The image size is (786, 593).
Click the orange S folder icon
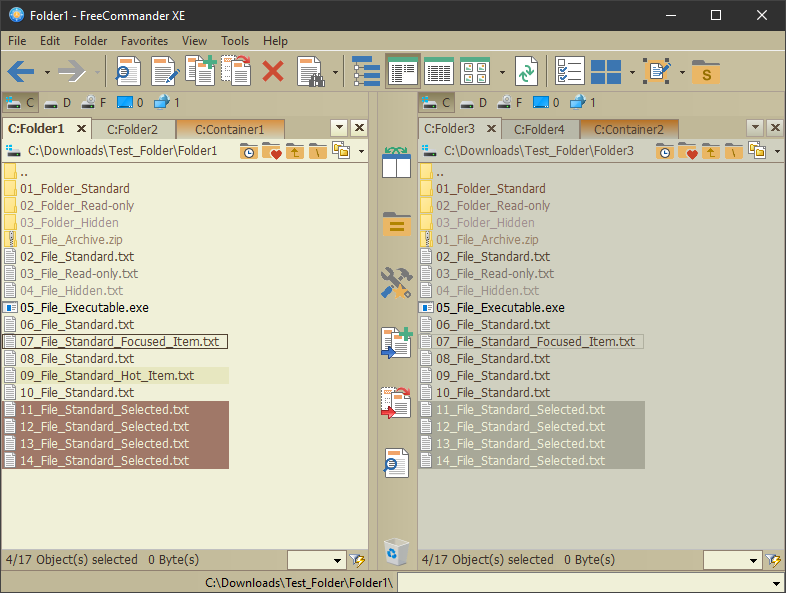pyautogui.click(x=706, y=72)
